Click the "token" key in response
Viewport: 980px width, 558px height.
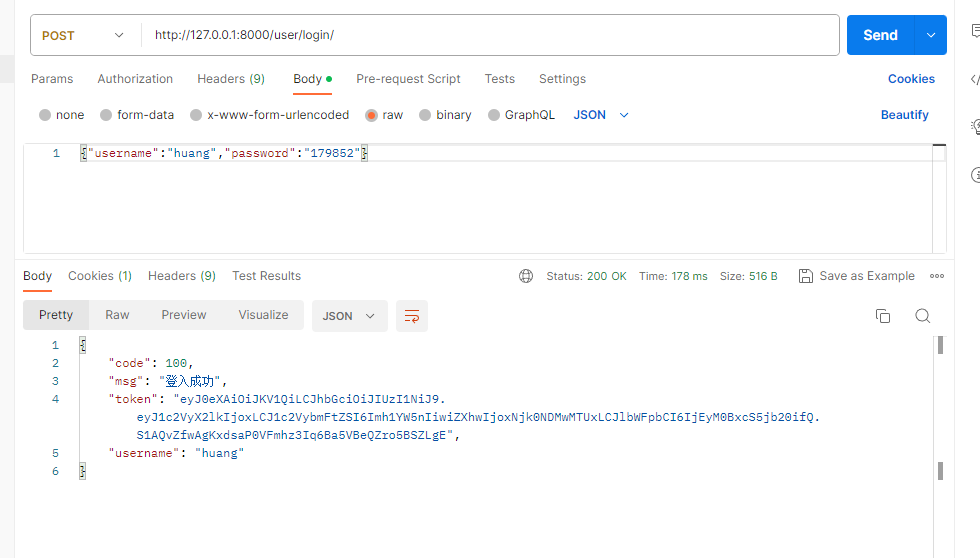click(x=132, y=399)
